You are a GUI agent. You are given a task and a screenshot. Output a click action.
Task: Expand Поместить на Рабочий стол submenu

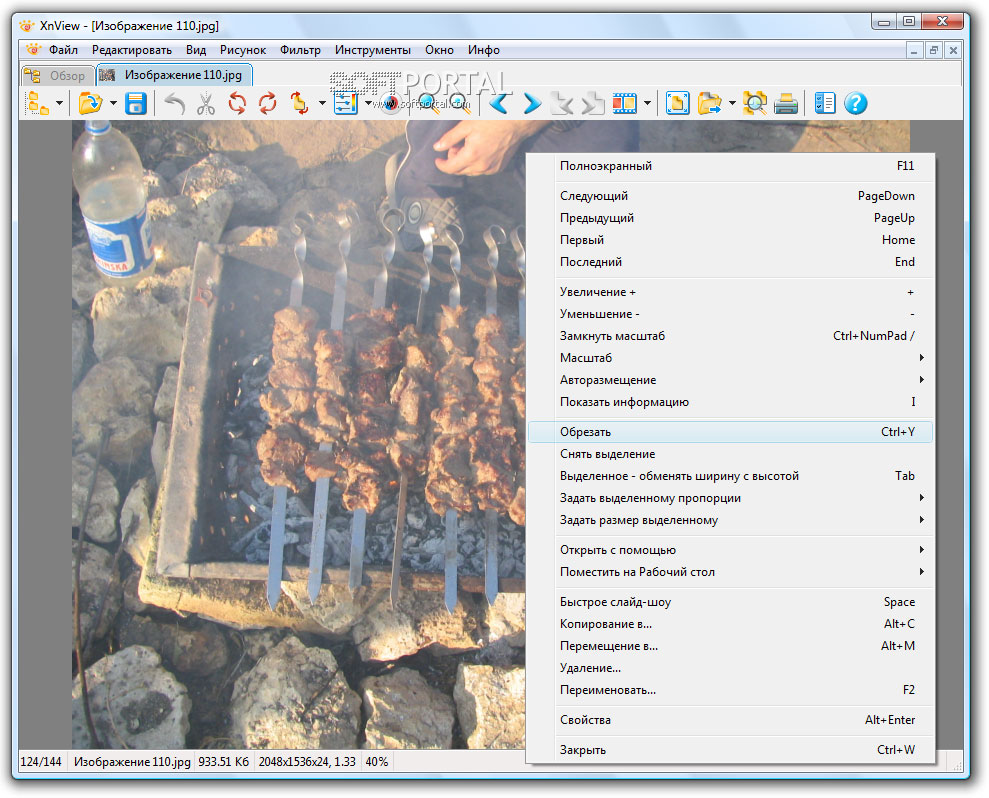(x=730, y=572)
